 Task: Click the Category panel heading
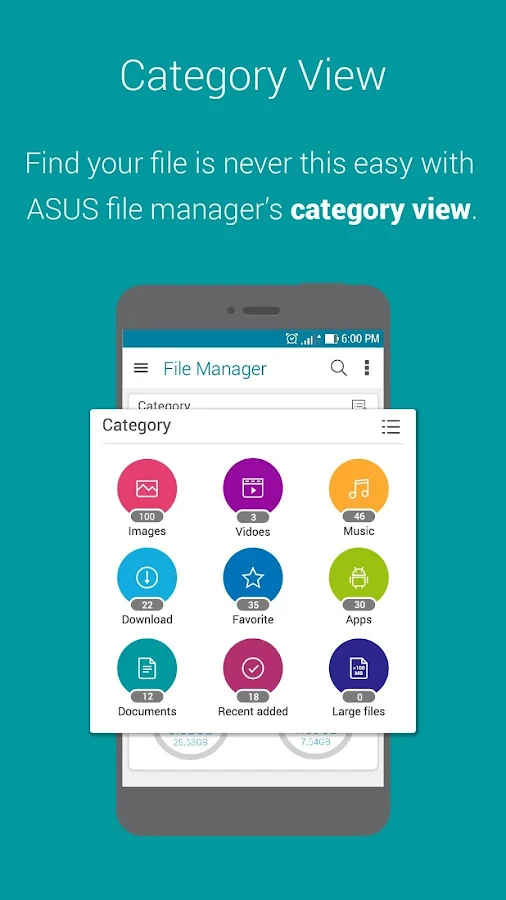tap(137, 425)
